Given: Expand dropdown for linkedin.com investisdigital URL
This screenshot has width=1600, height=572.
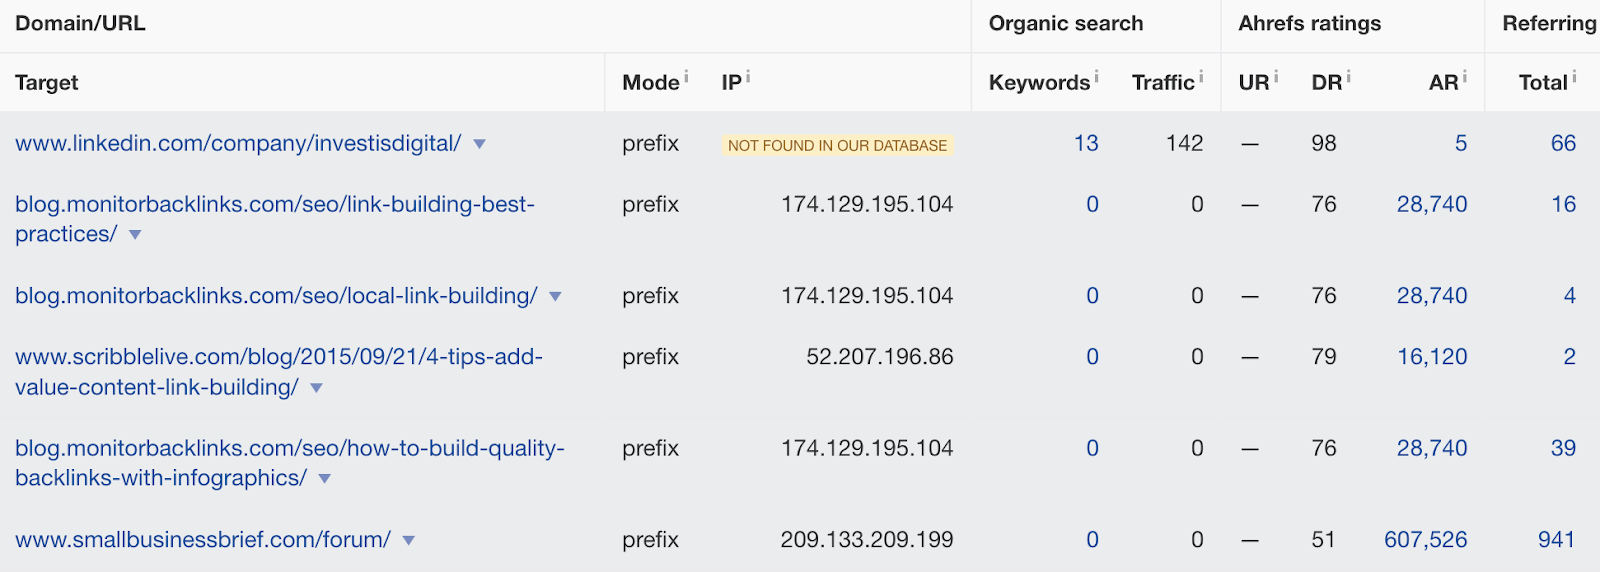Looking at the screenshot, I should click(x=480, y=144).
